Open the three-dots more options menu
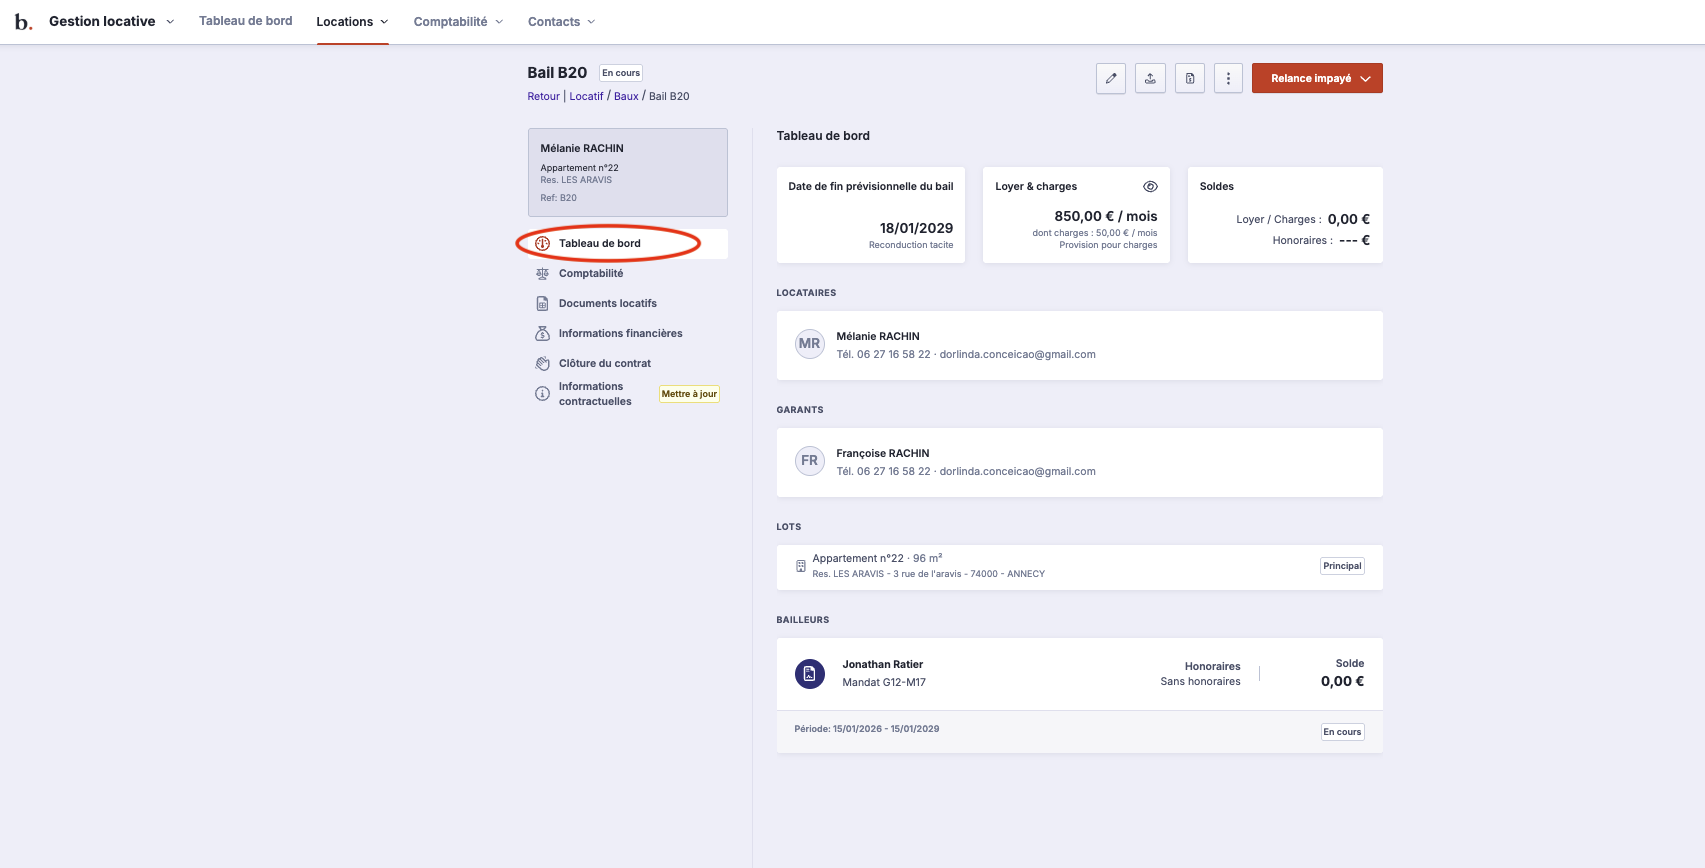The width and height of the screenshot is (1705, 868). click(1228, 78)
